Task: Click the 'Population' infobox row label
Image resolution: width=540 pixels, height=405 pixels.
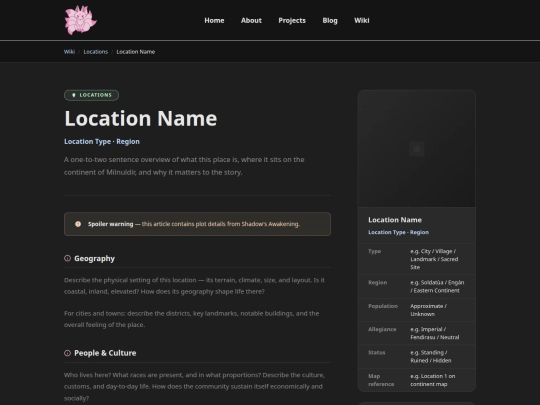Action: click(383, 306)
